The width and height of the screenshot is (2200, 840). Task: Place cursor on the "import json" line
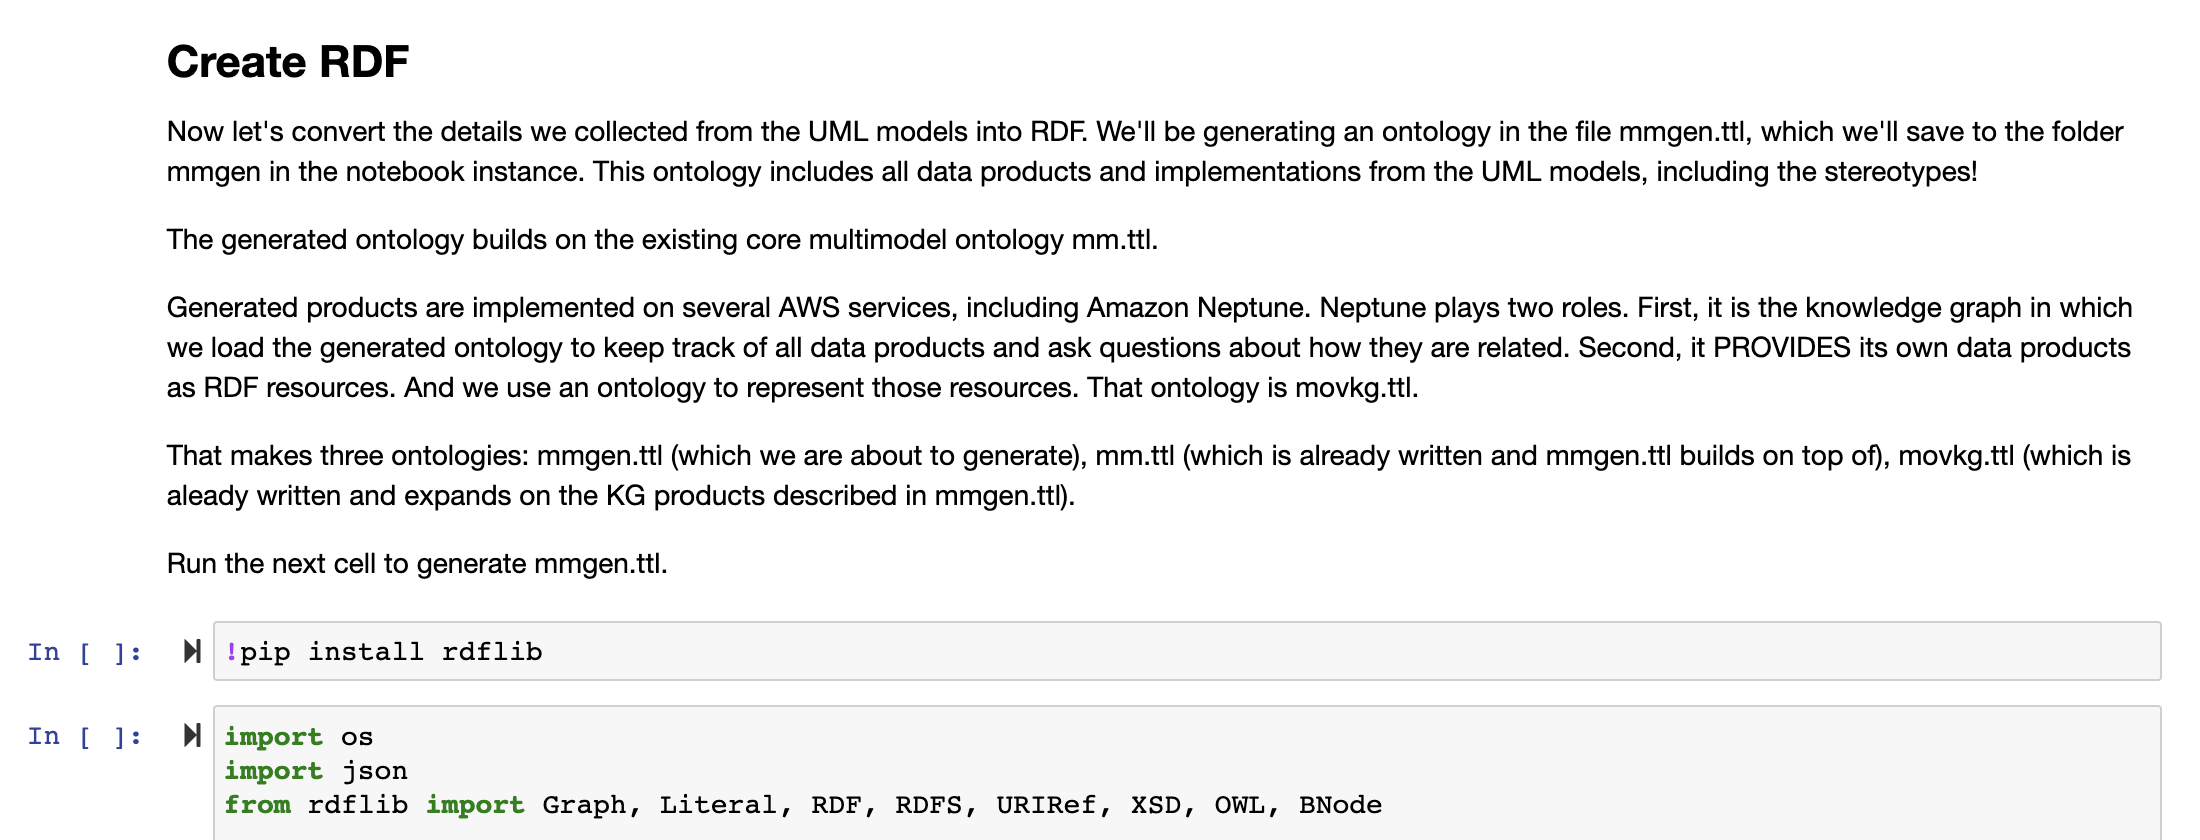coord(315,771)
